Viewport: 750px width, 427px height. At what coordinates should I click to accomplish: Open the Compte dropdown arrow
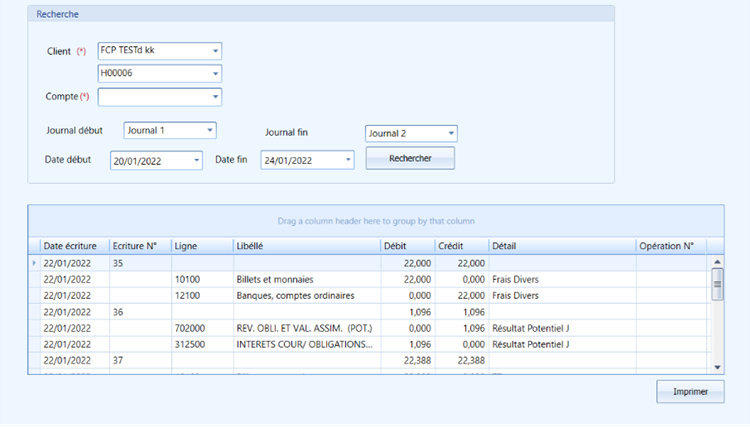(x=215, y=97)
